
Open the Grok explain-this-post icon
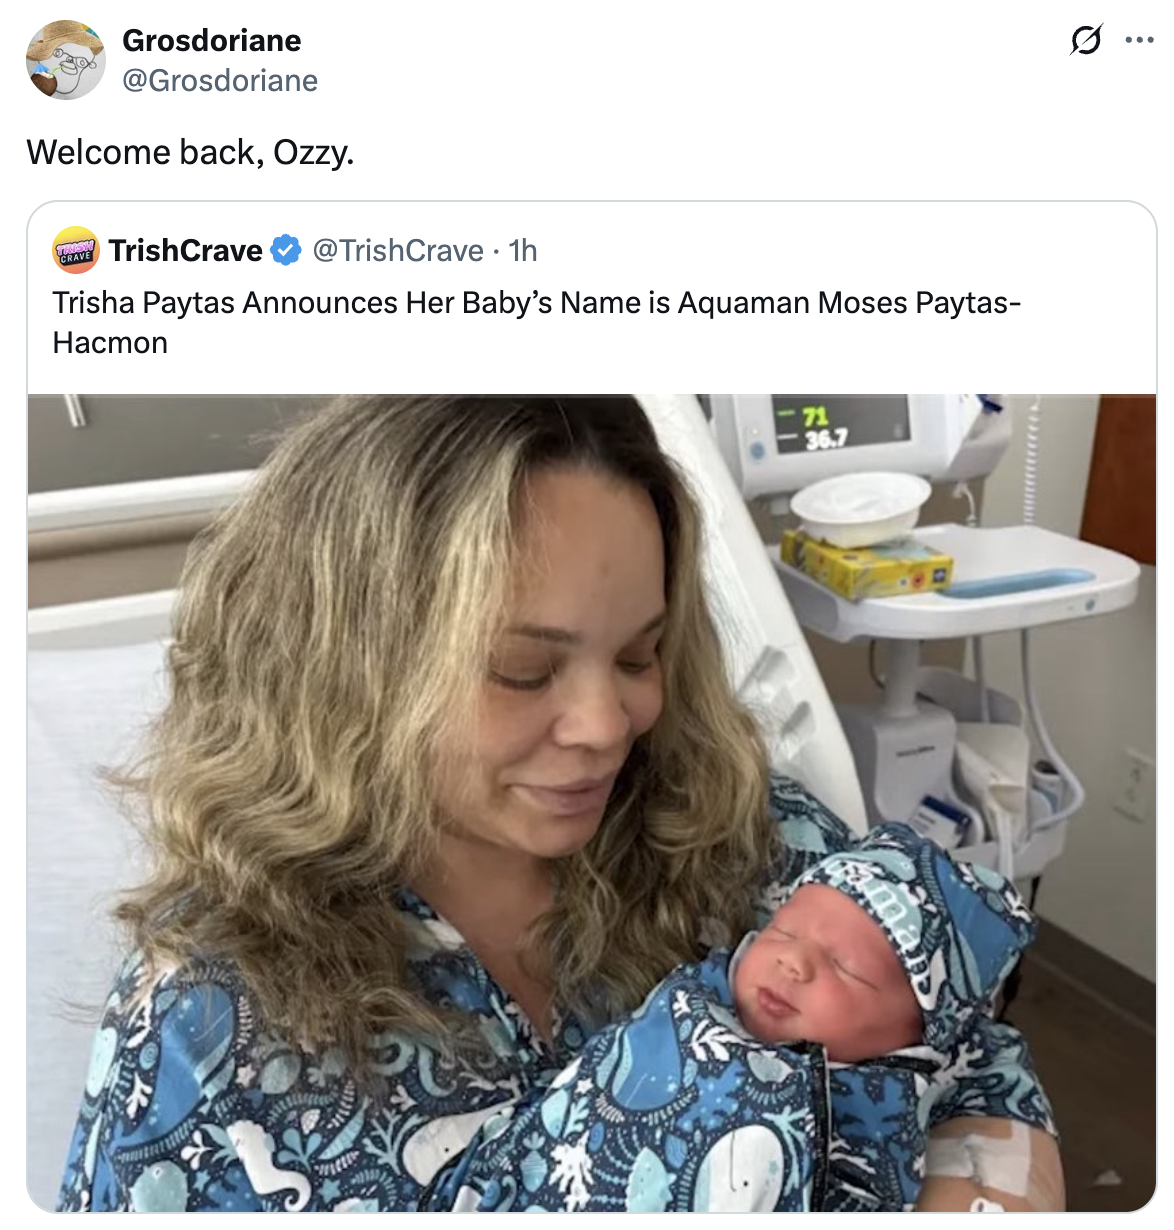(x=1086, y=41)
